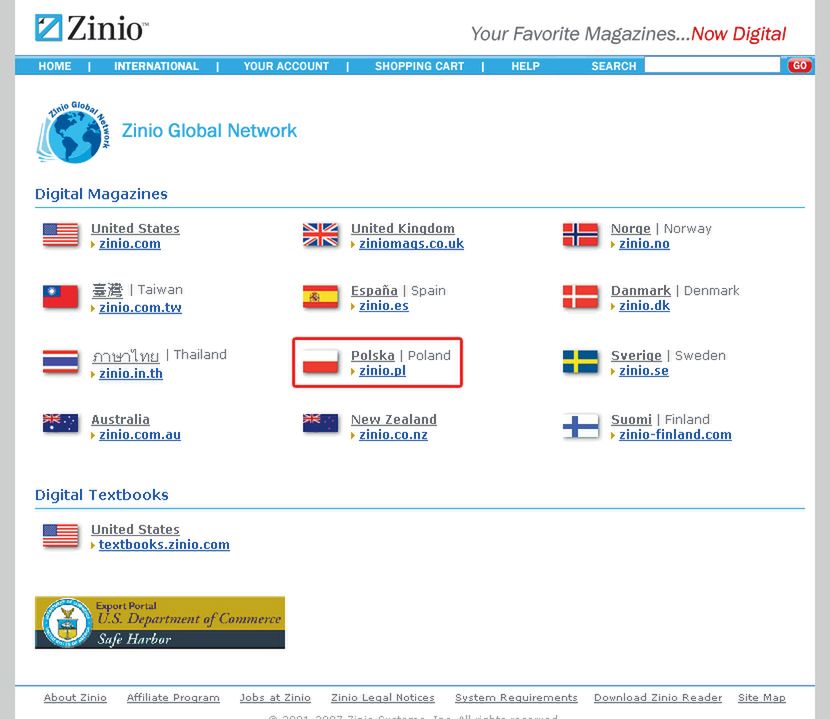This screenshot has width=830, height=719.
Task: Open Zinio Legal Notices footer link
Action: pyautogui.click(x=383, y=698)
